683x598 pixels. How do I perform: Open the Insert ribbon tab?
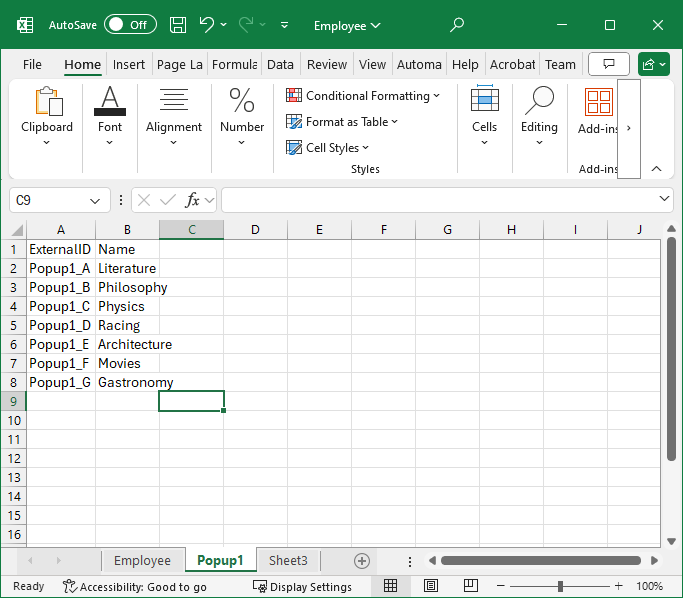tap(129, 65)
